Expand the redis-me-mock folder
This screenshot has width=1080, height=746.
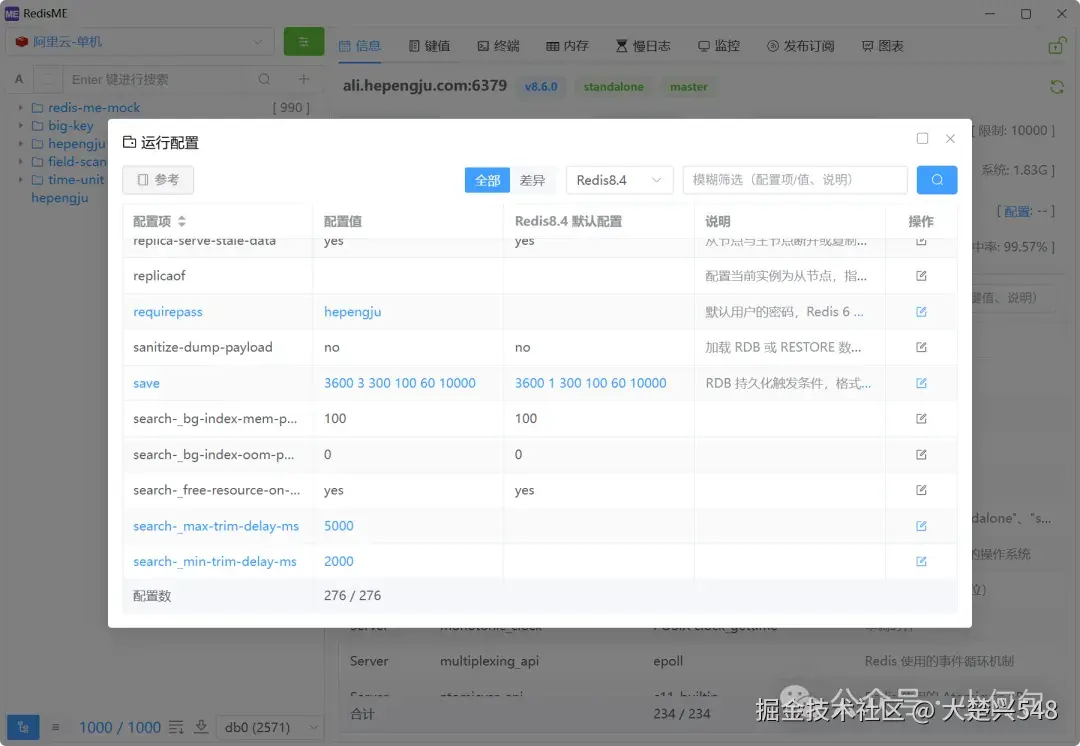tap(21, 107)
